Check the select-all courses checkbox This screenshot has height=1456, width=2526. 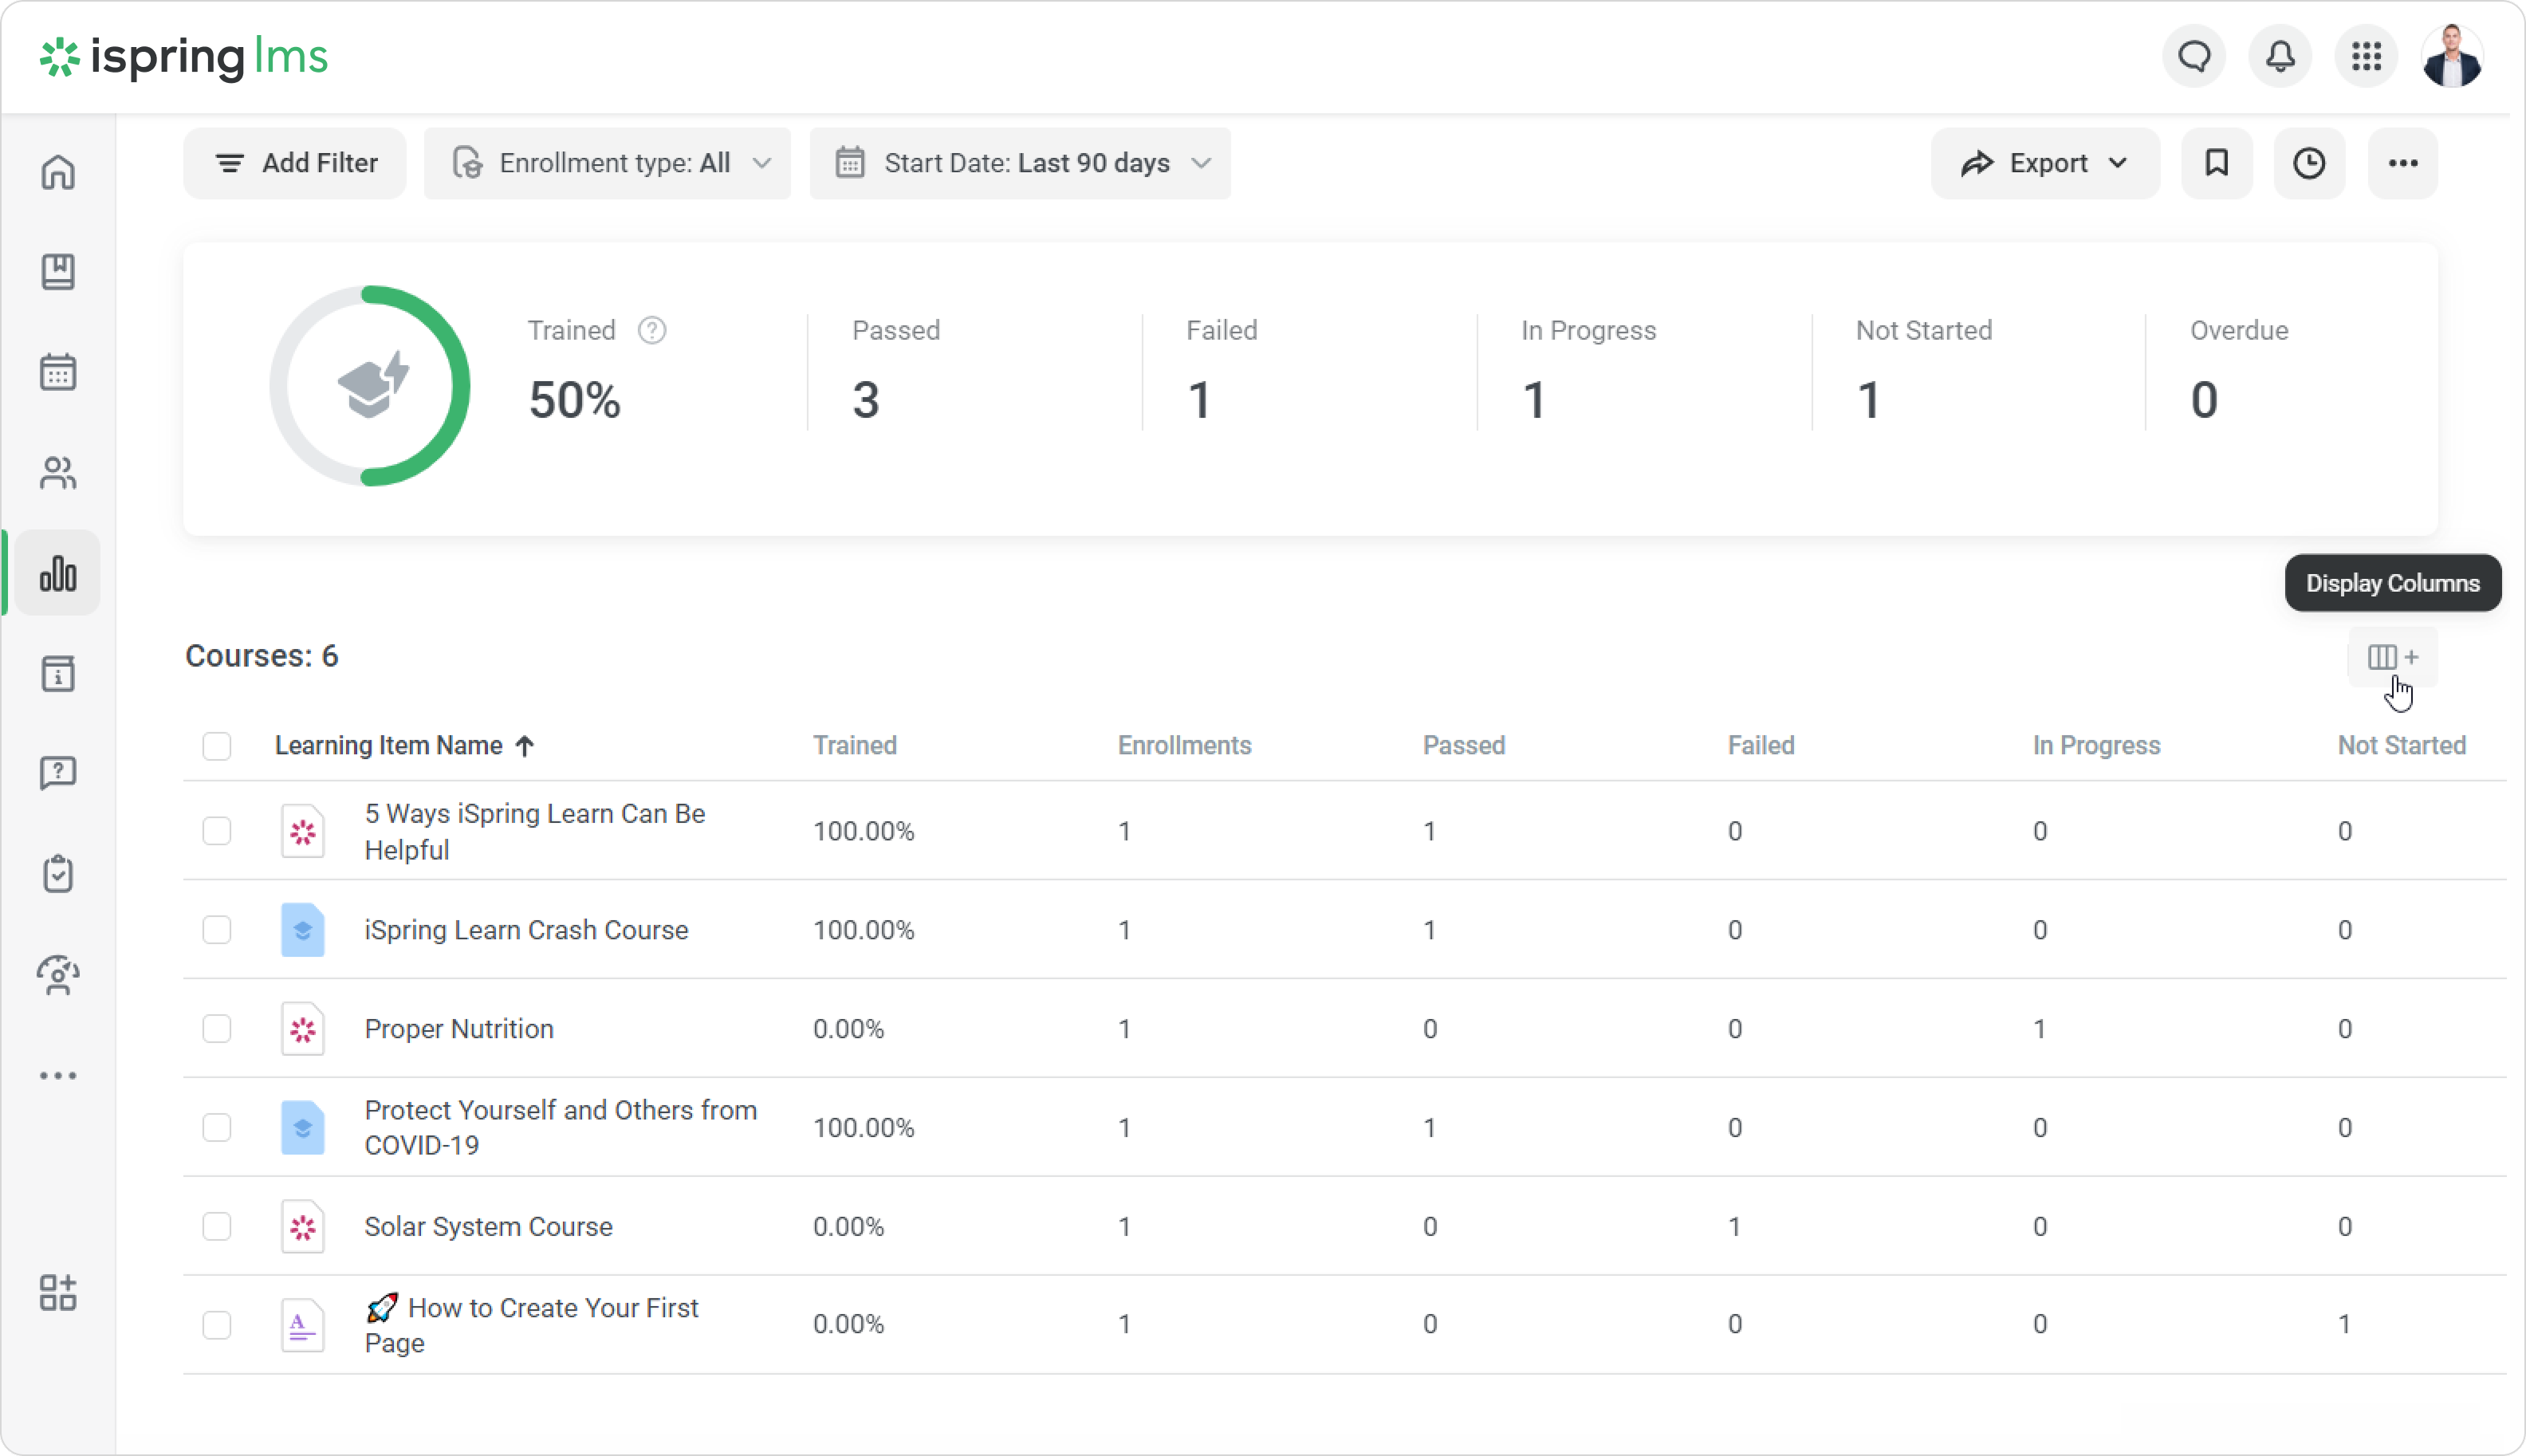click(x=217, y=746)
